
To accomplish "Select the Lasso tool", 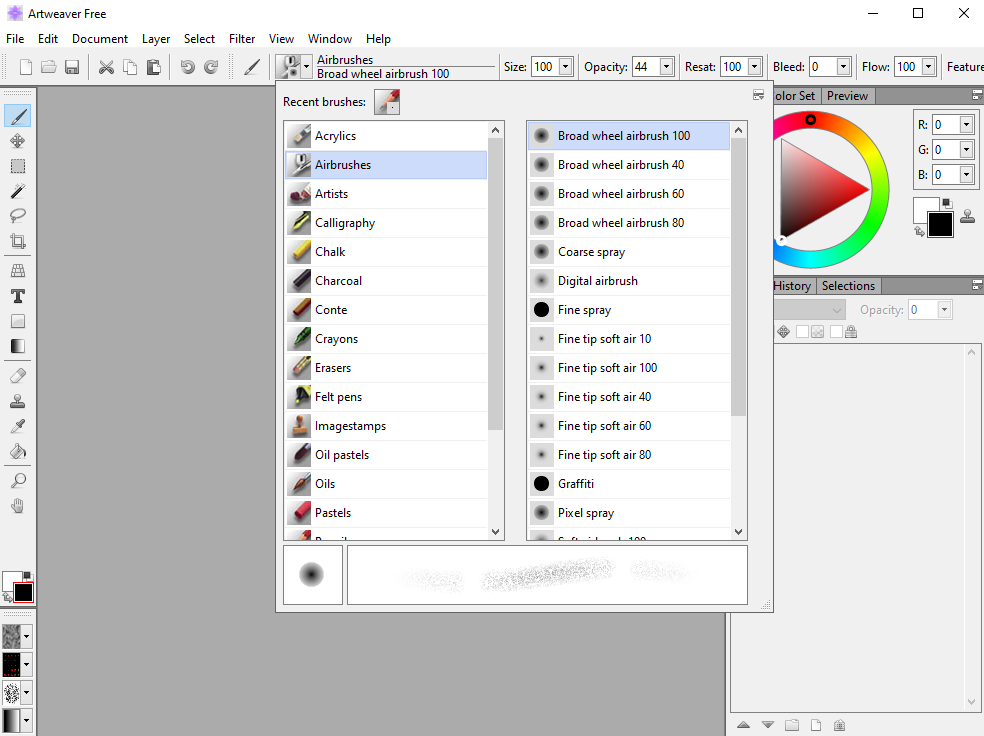I will pos(18,216).
